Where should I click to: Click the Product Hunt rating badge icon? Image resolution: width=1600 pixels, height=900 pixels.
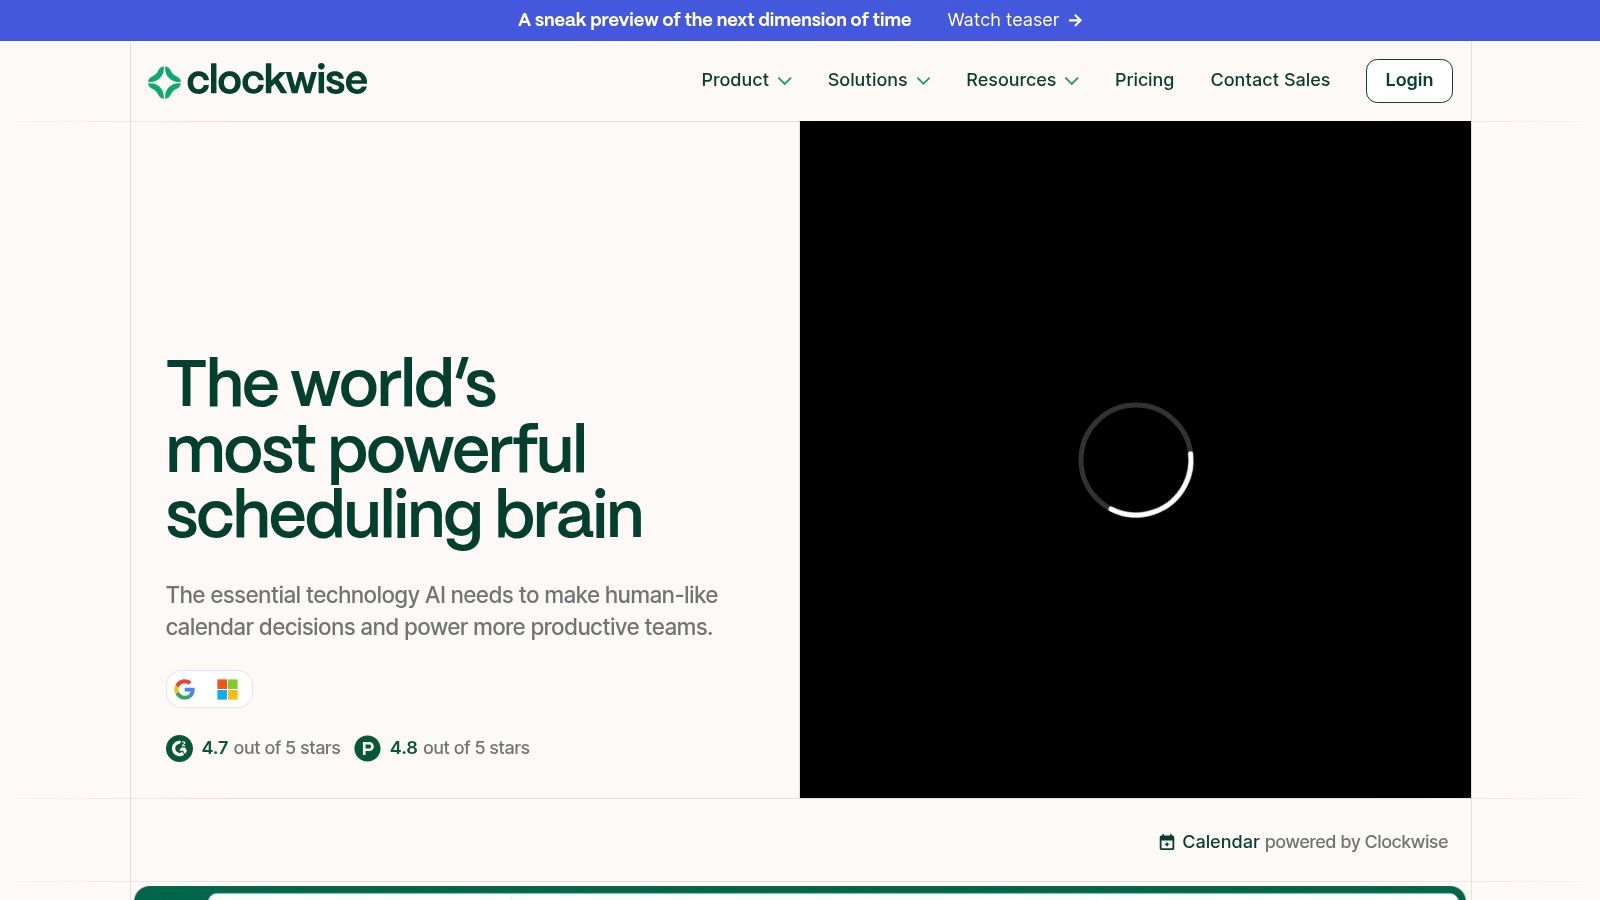pyautogui.click(x=367, y=748)
